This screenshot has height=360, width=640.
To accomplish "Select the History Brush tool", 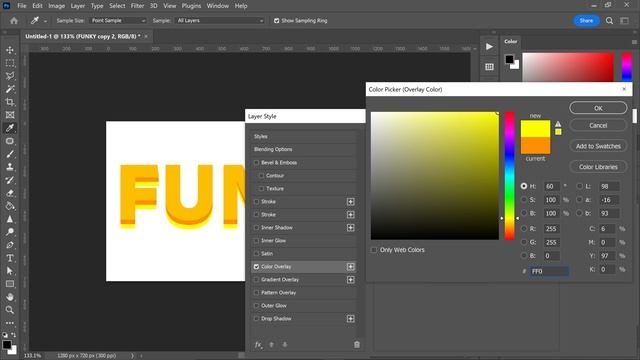I will [10, 180].
